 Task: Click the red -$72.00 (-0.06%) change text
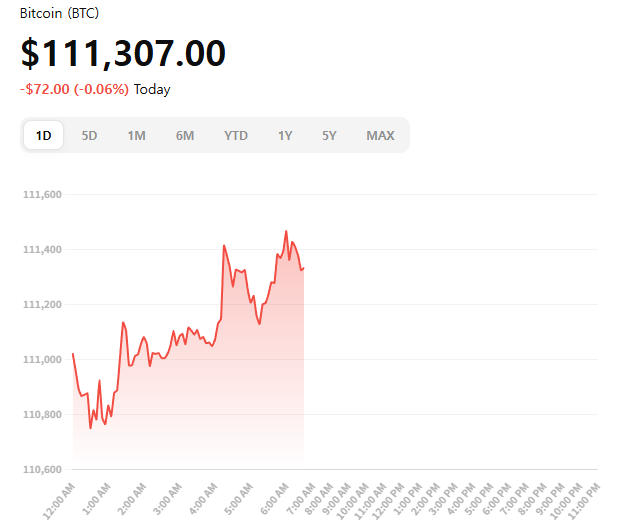pyautogui.click(x=74, y=89)
